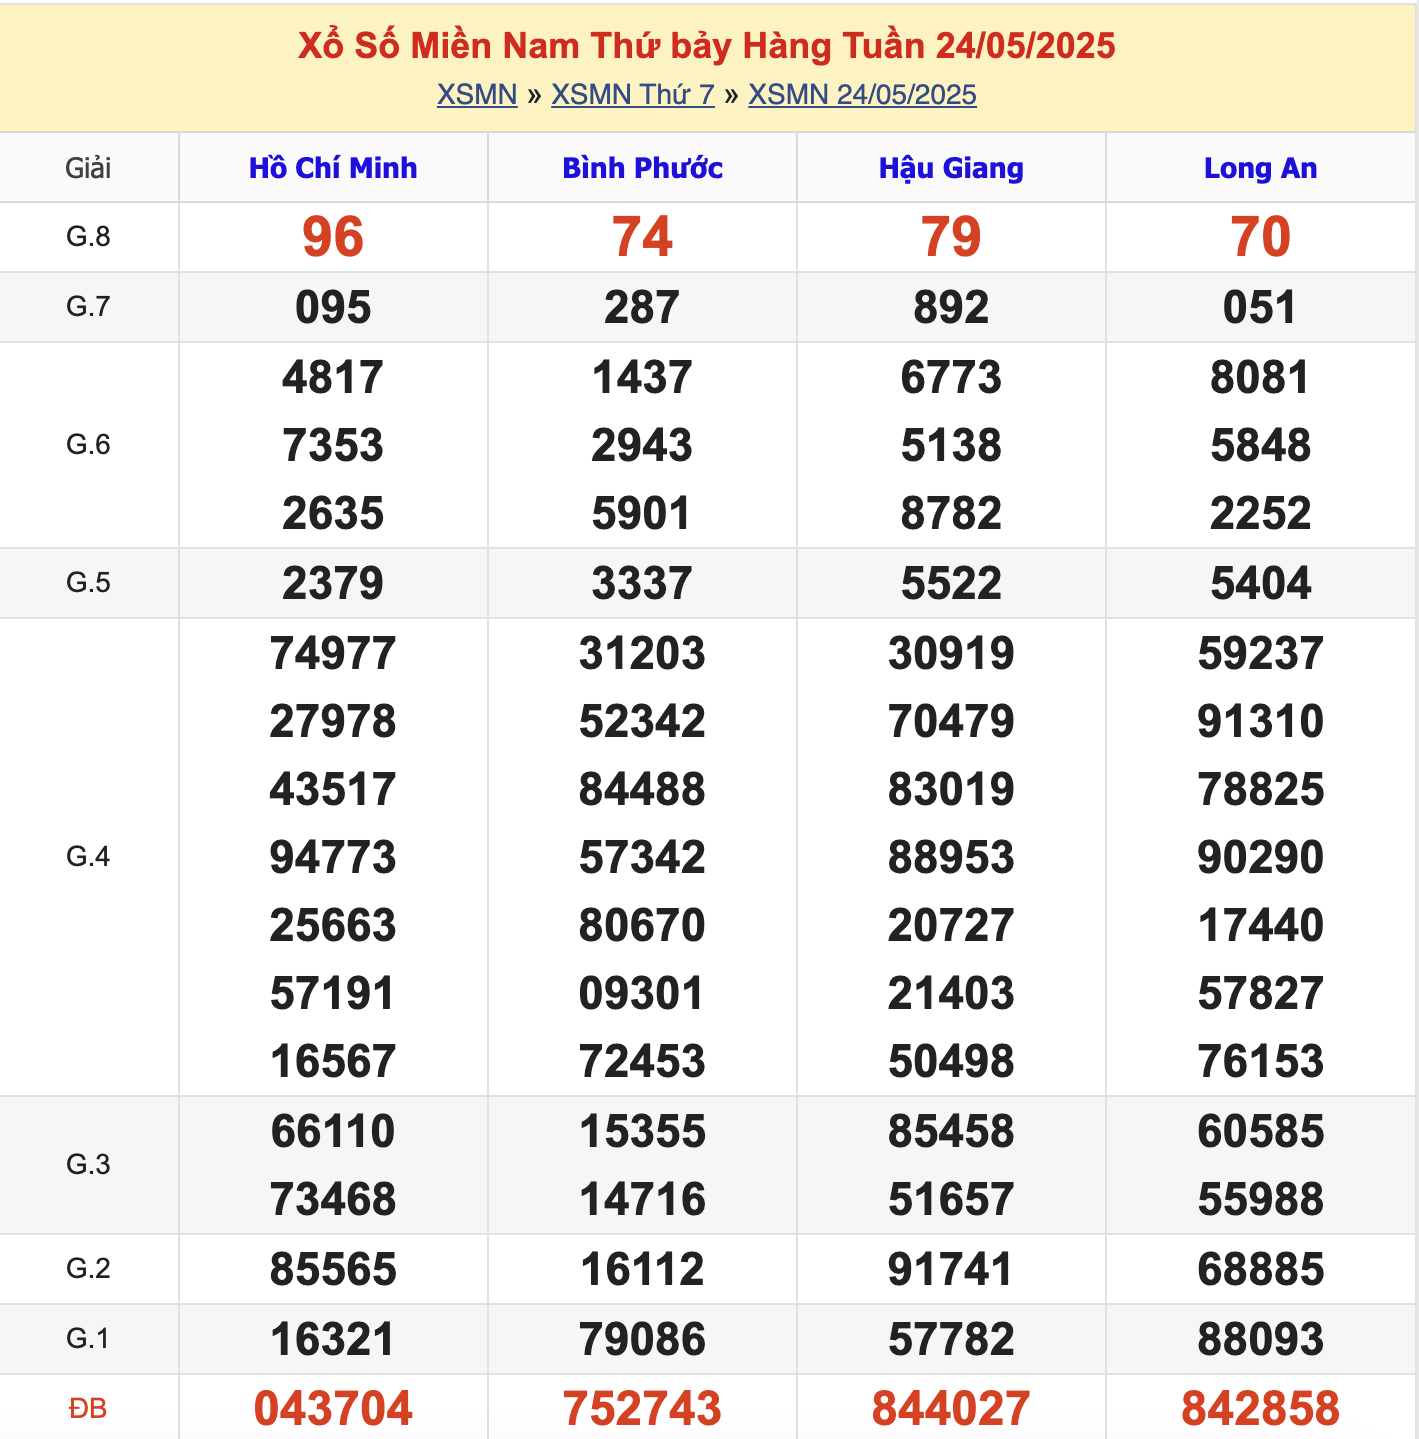The height and width of the screenshot is (1439, 1419).
Task: Open the Hậu Giang column header
Action: click(x=951, y=168)
